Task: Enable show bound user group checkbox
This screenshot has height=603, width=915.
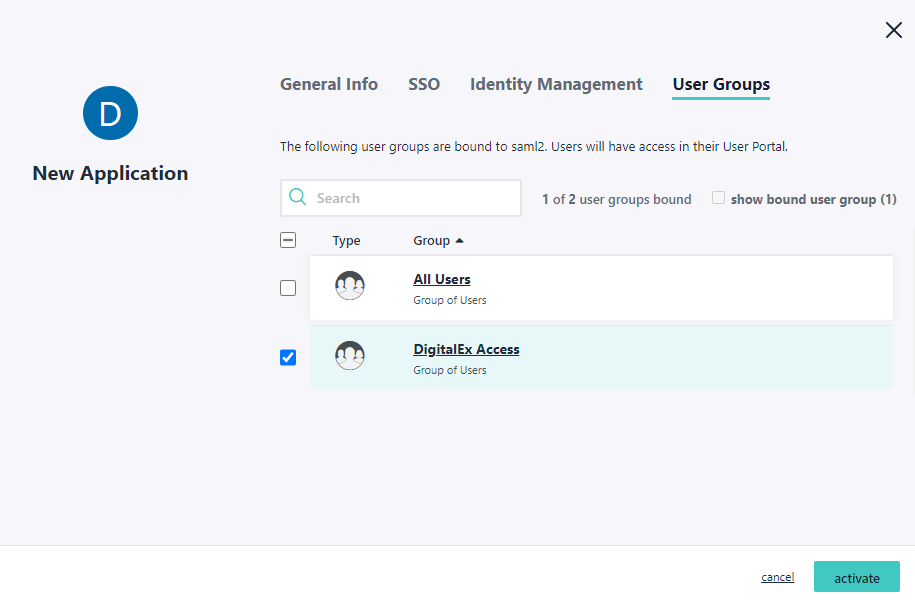Action: pyautogui.click(x=718, y=198)
